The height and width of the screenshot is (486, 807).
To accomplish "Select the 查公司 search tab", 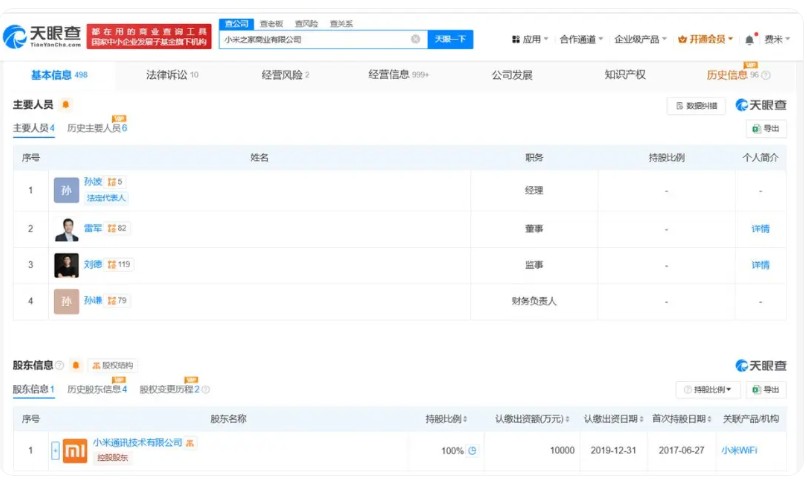I will point(236,24).
